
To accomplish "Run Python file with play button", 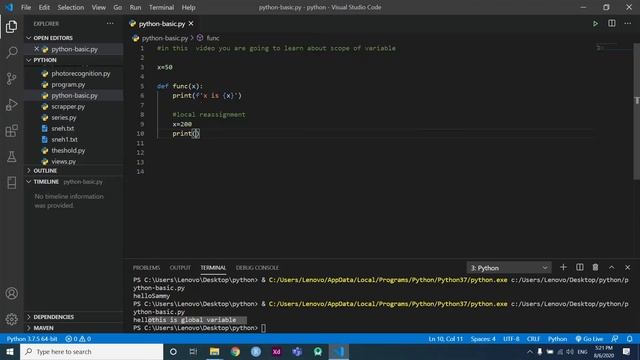I will pos(596,24).
